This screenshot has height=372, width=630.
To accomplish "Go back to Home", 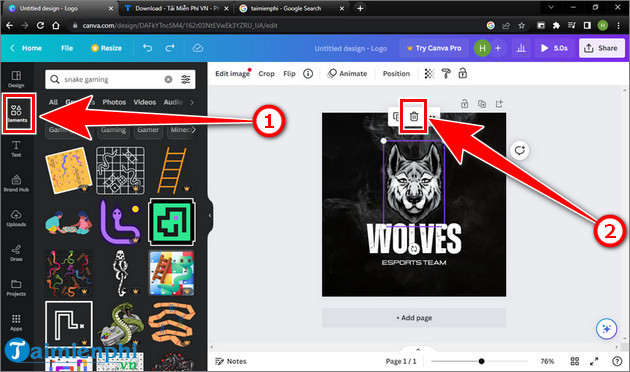I will [26, 48].
